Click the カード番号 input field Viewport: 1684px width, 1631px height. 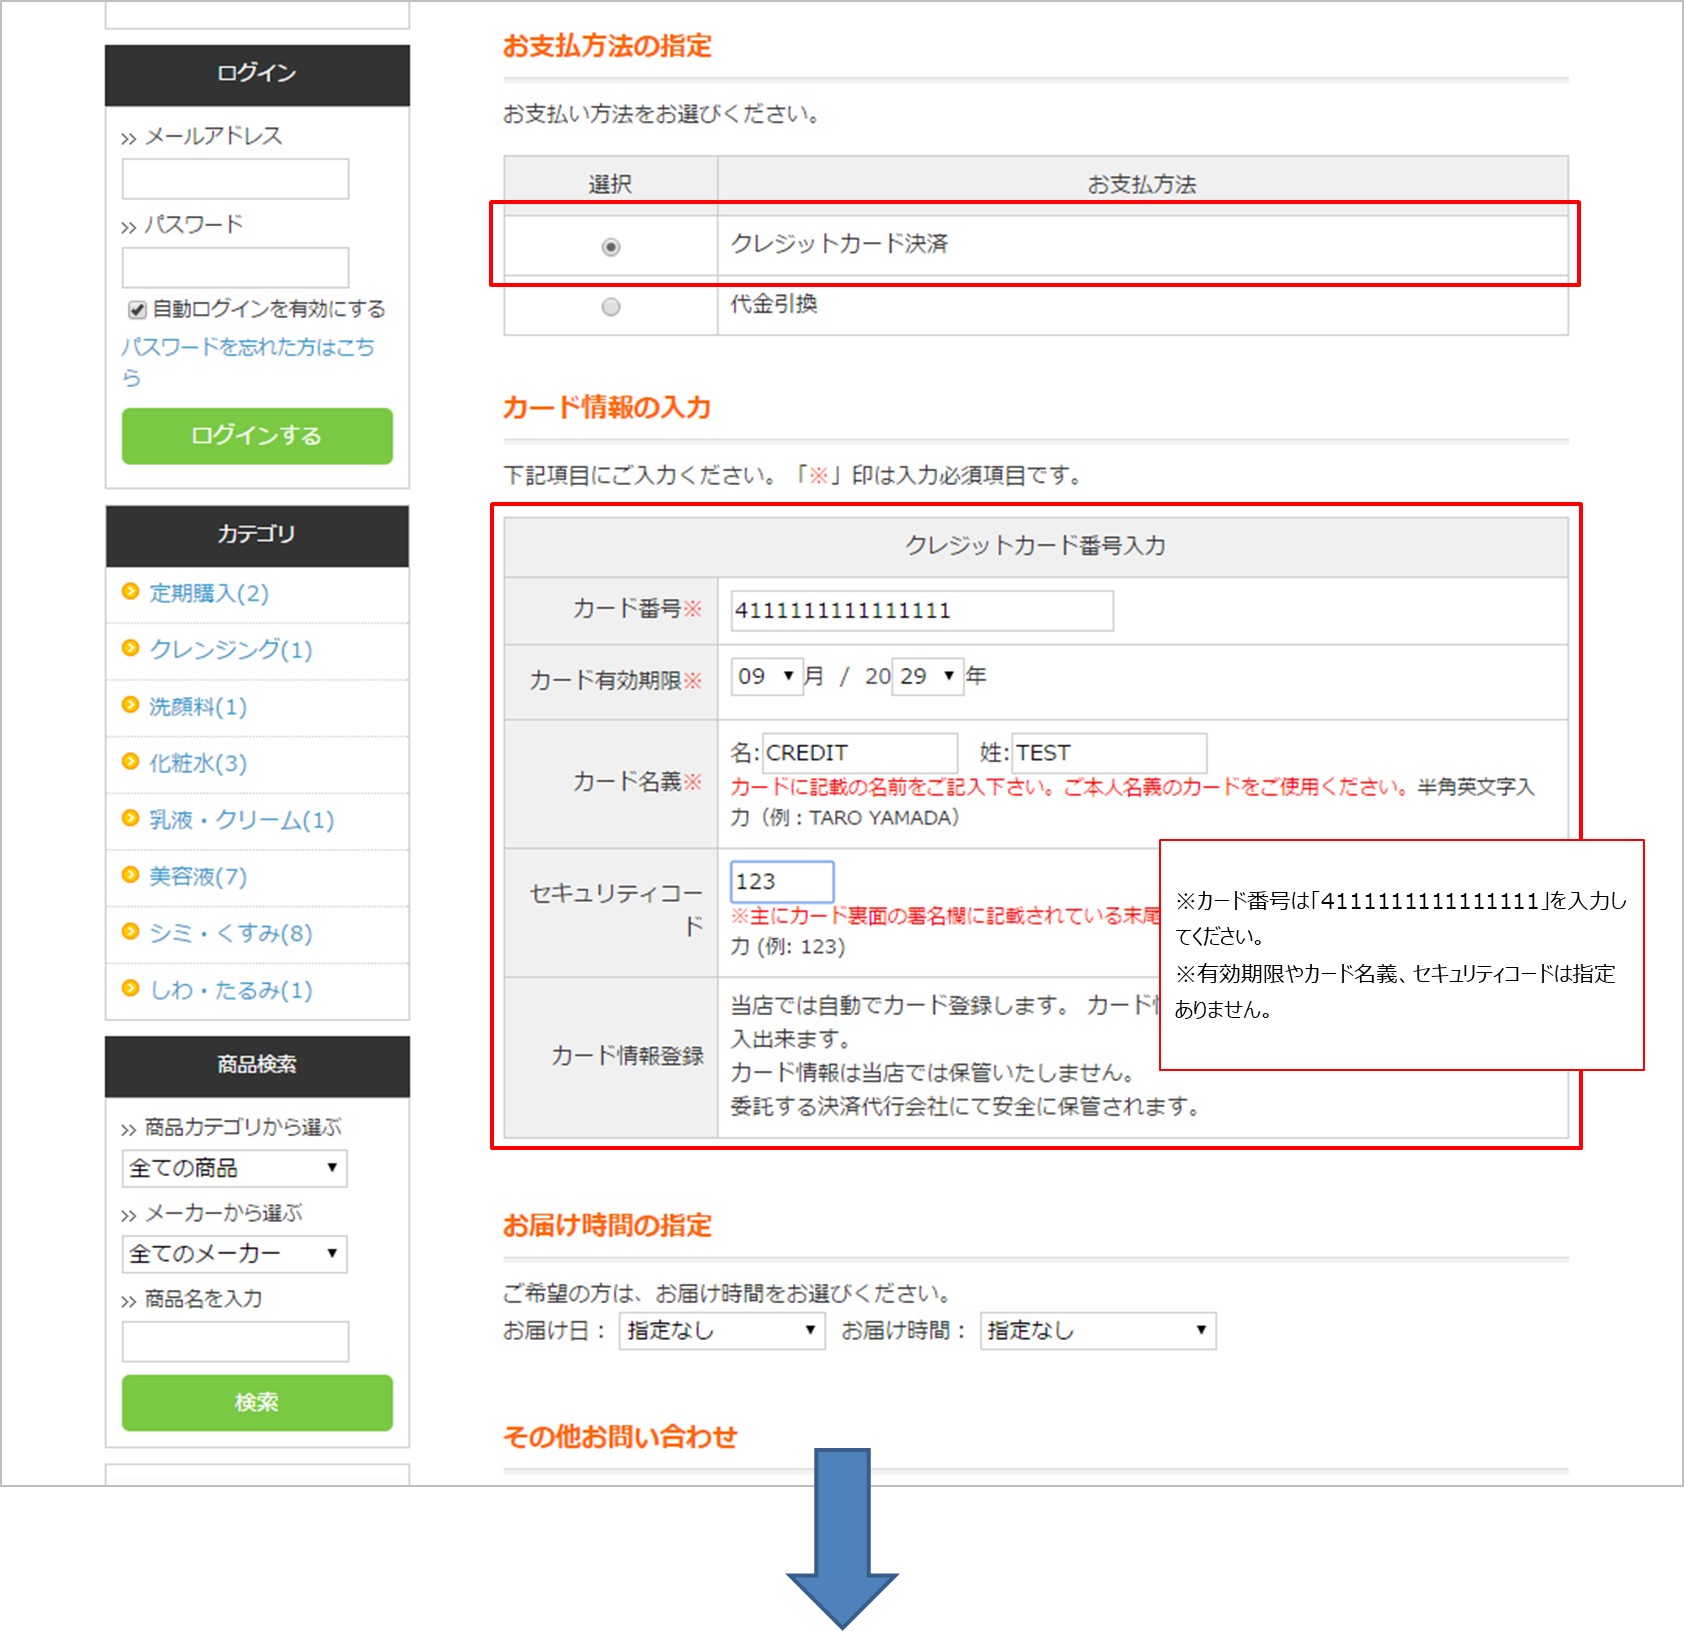[x=921, y=611]
